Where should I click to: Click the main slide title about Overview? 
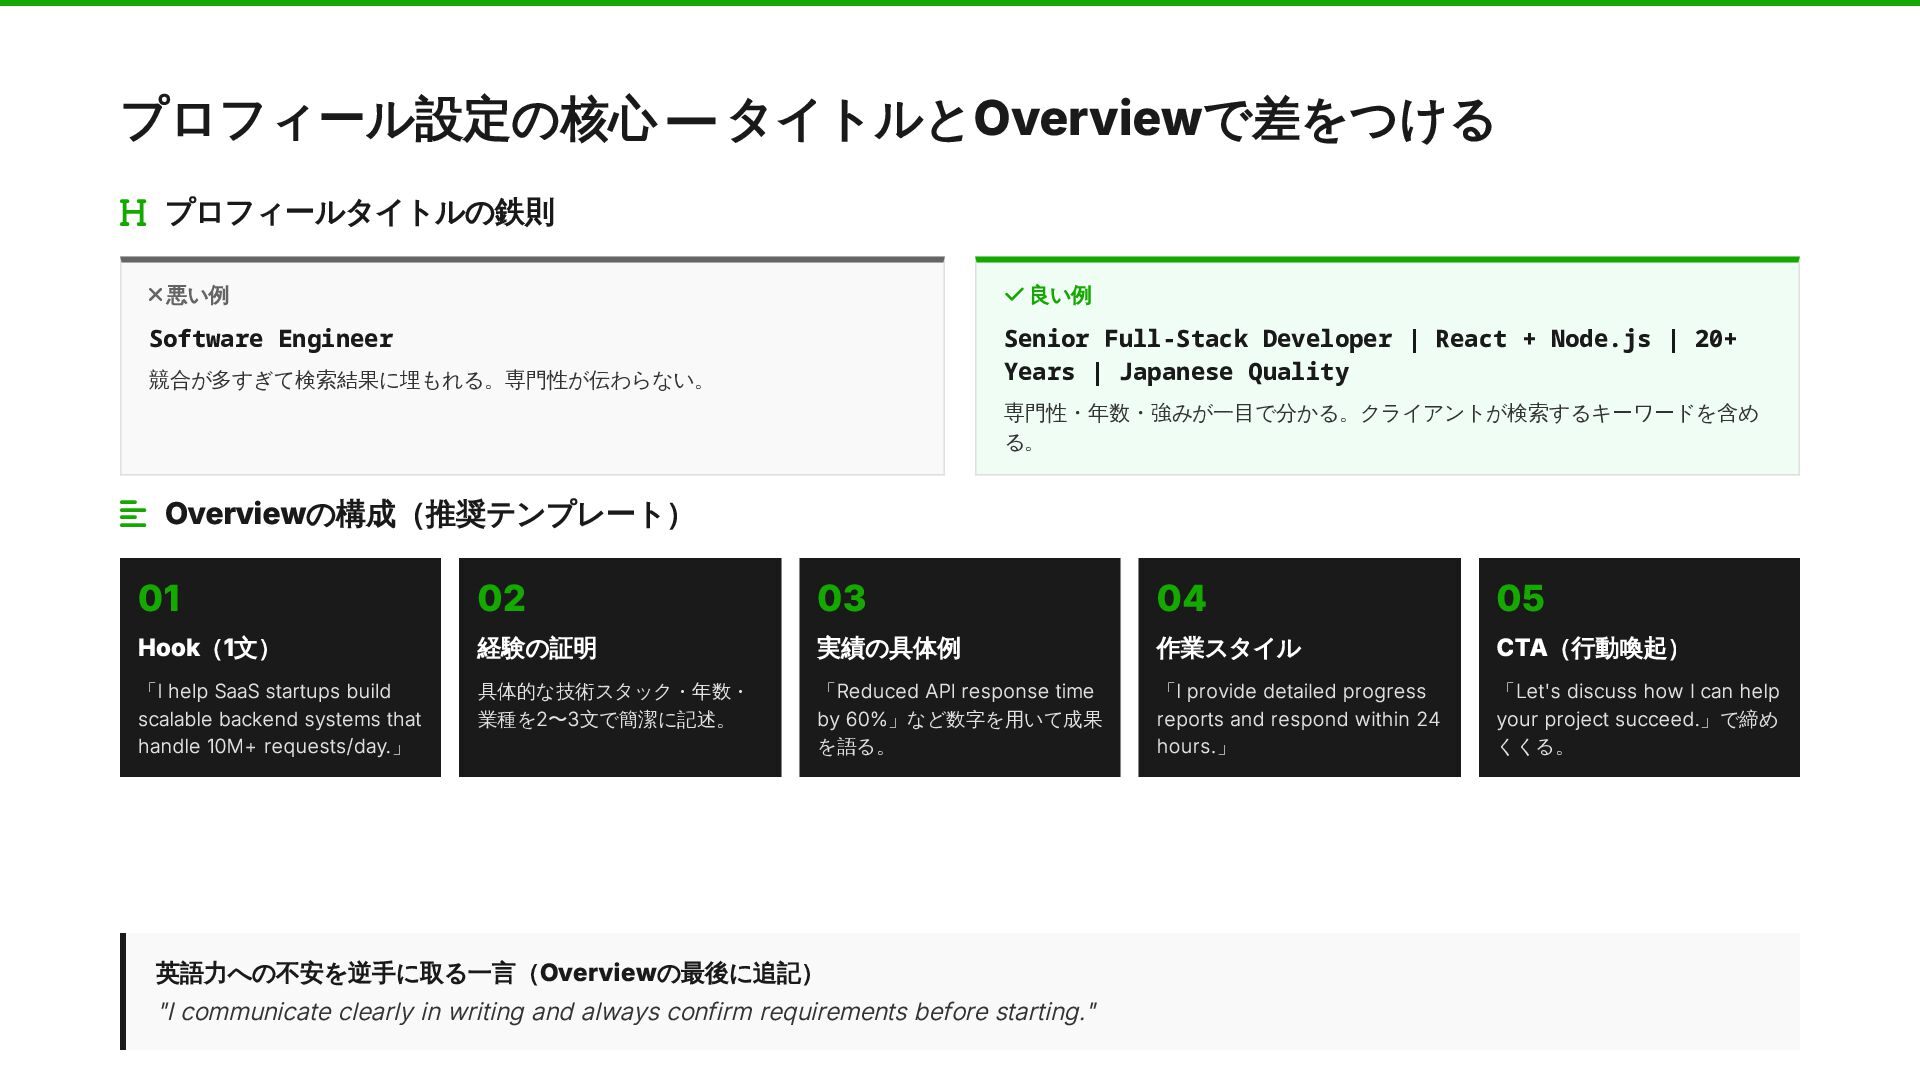806,119
